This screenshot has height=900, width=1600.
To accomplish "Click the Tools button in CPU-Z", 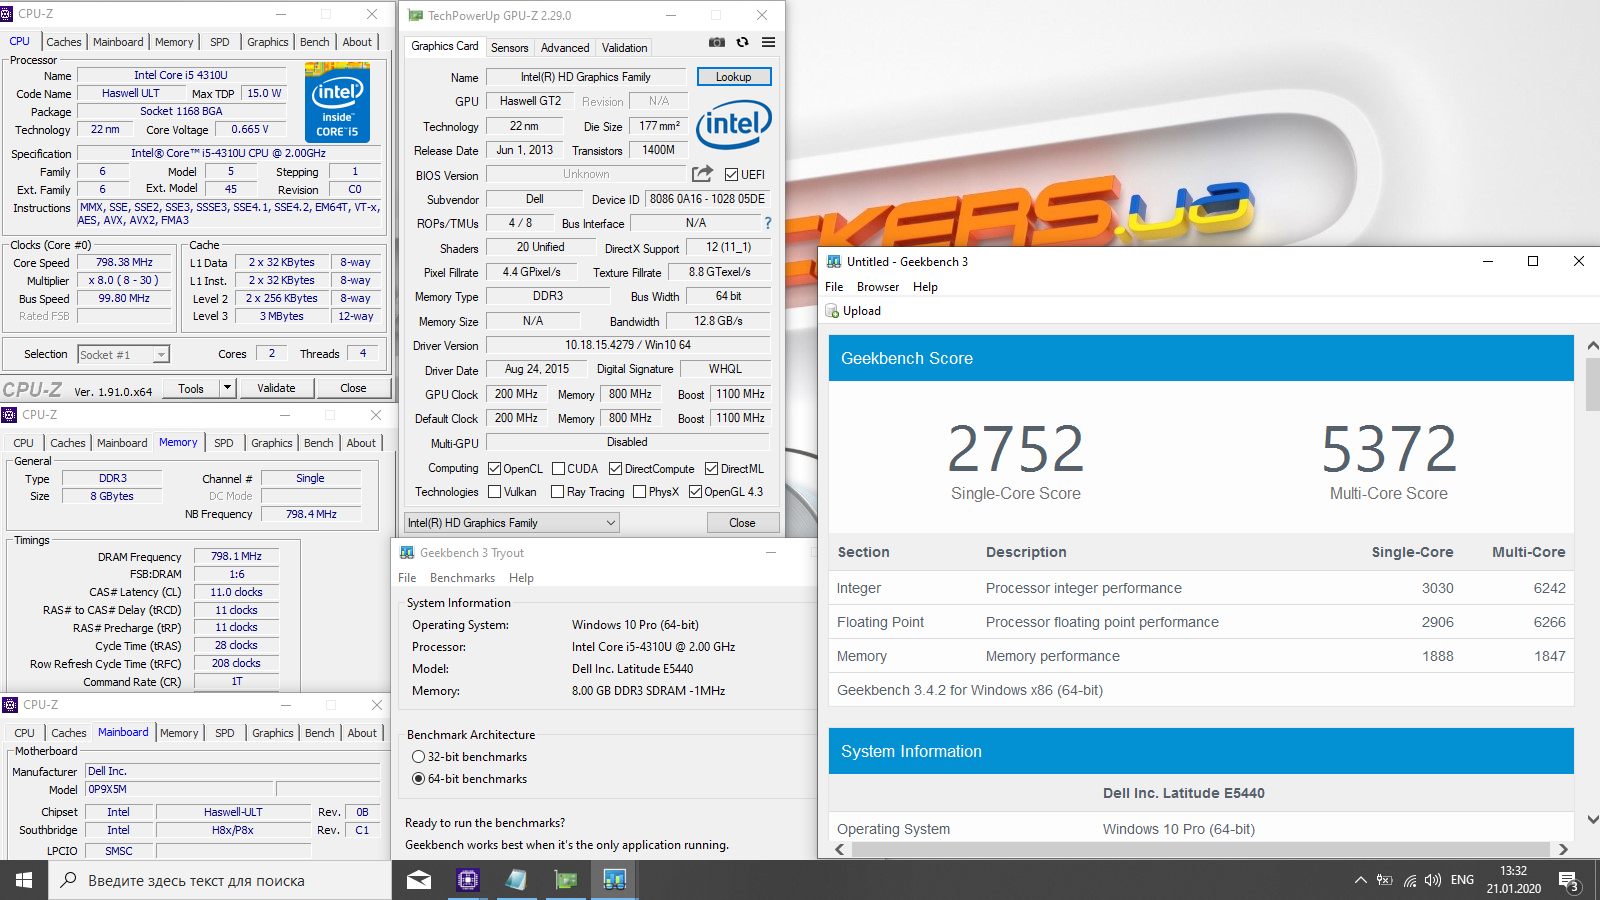I will (191, 388).
